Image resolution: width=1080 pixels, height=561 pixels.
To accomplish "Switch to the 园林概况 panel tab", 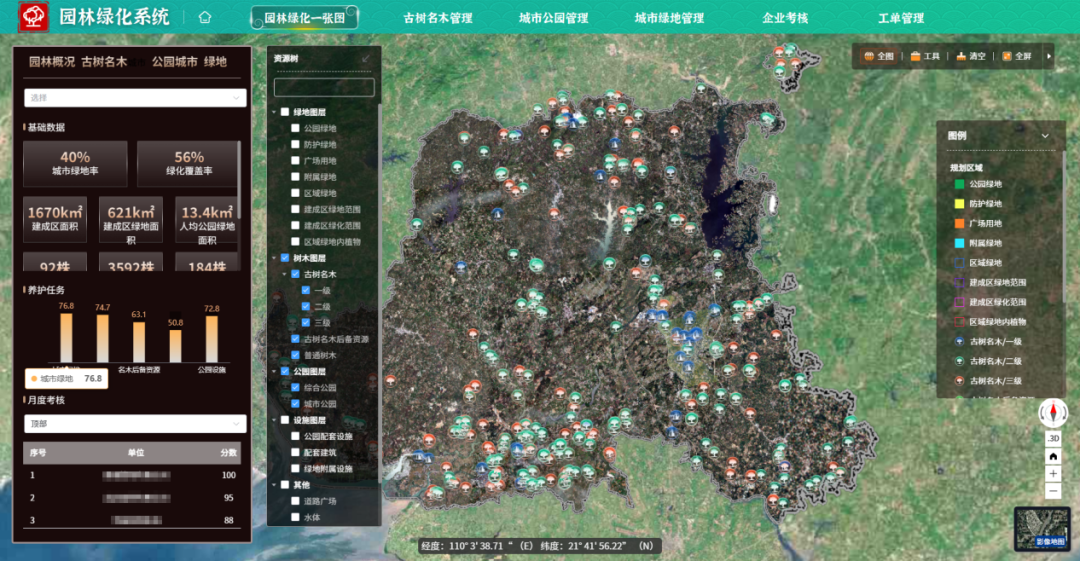I will point(52,61).
